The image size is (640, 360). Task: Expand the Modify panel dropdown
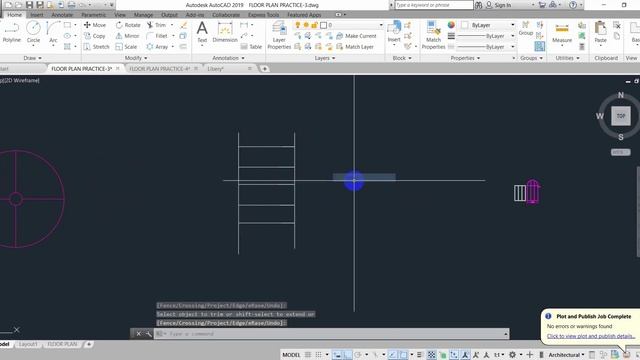point(136,58)
